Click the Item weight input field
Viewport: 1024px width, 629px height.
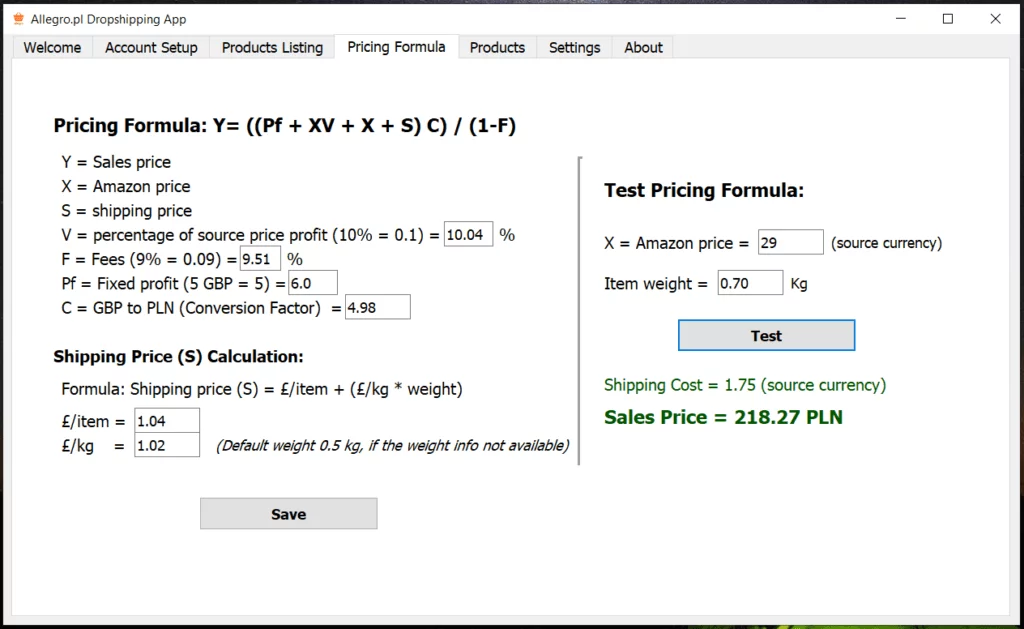pos(750,283)
